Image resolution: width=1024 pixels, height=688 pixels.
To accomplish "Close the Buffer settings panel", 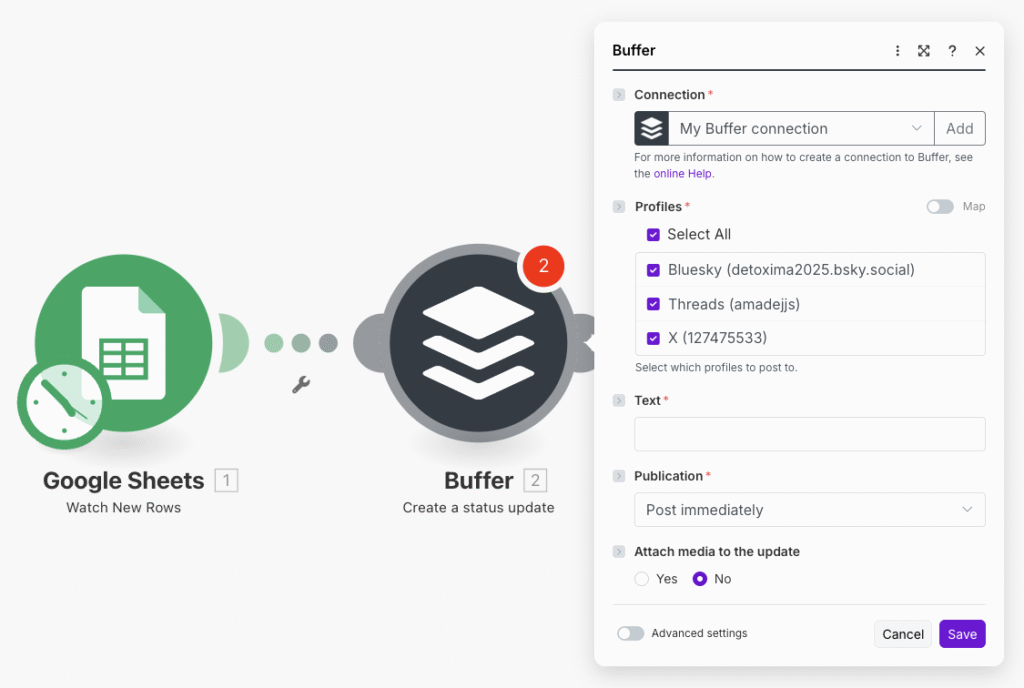I will tap(980, 51).
